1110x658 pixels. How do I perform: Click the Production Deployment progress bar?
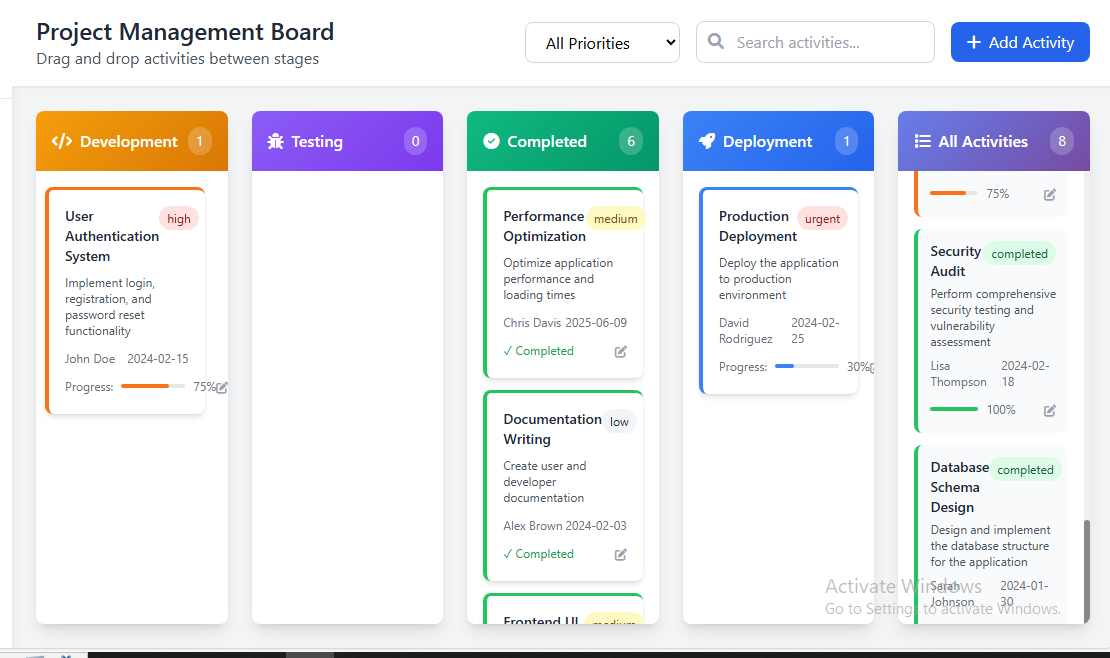[x=806, y=367]
